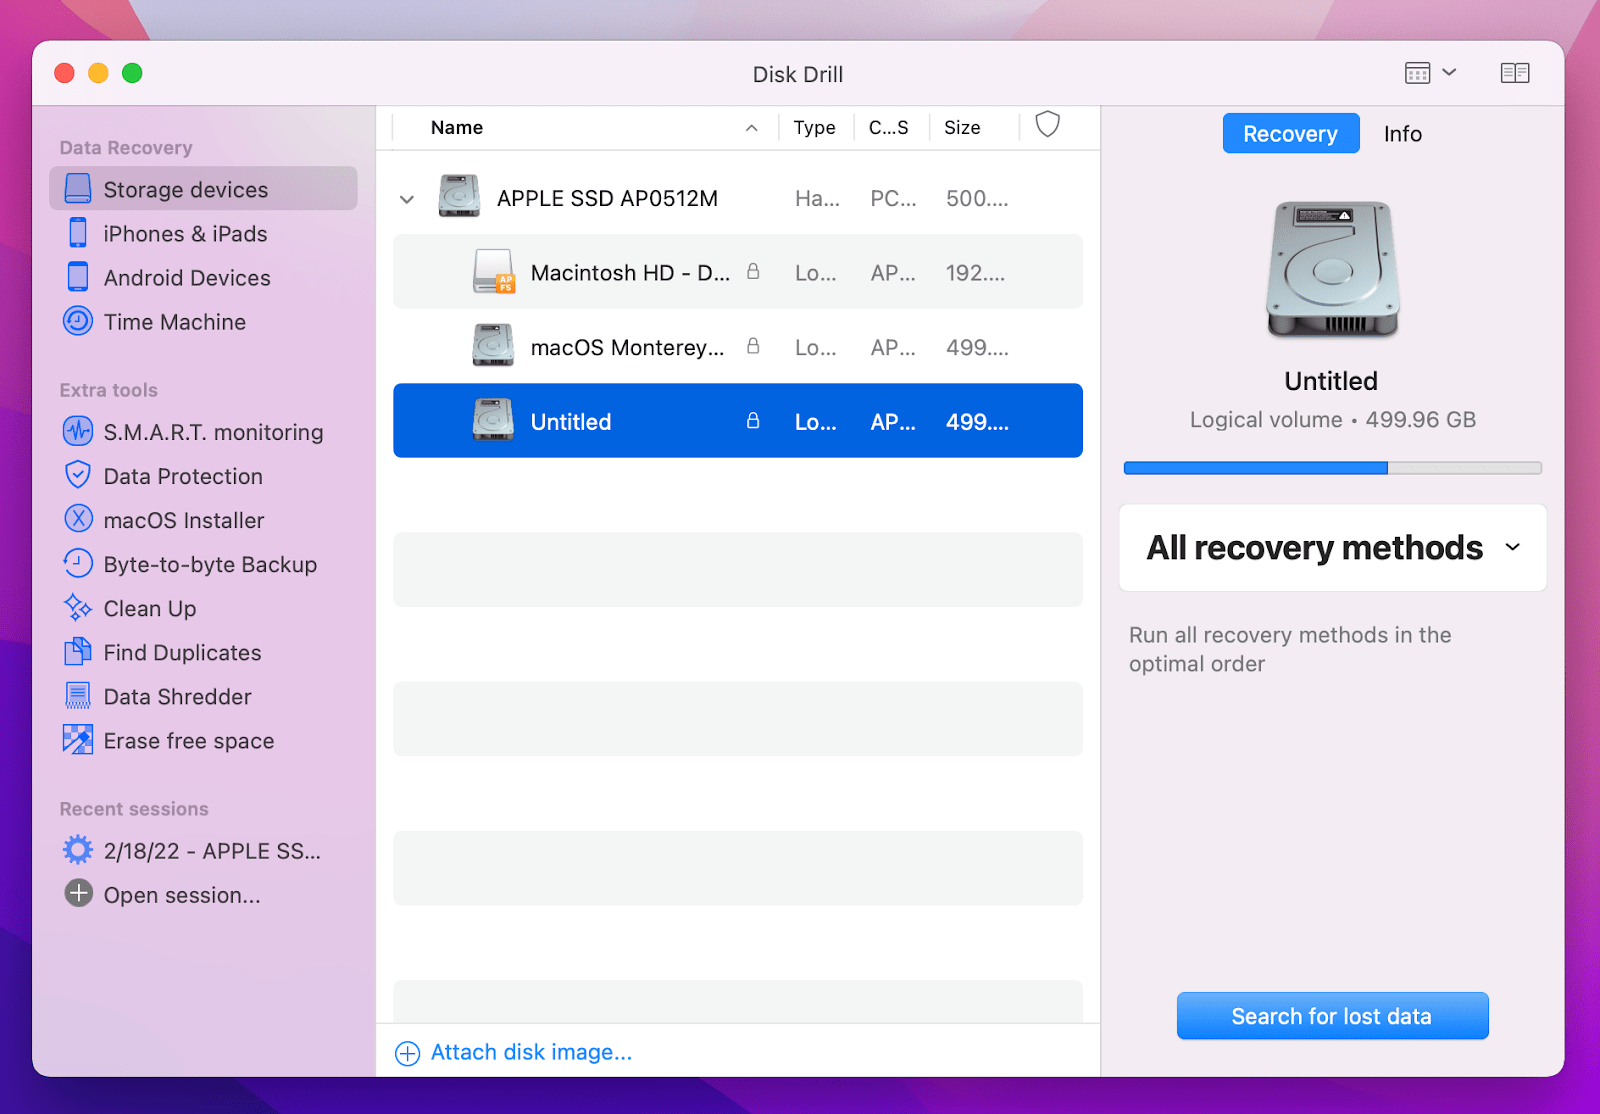Sort list by C...S column header

888,128
